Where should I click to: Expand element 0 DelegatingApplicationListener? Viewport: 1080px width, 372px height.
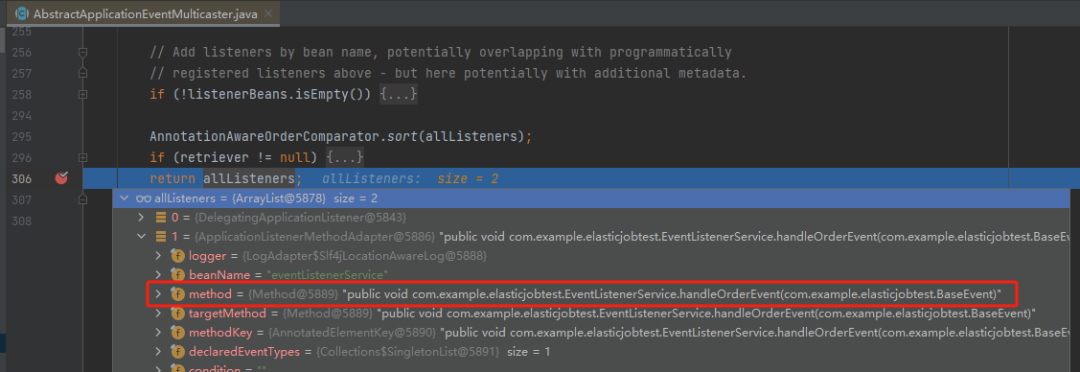(x=142, y=218)
